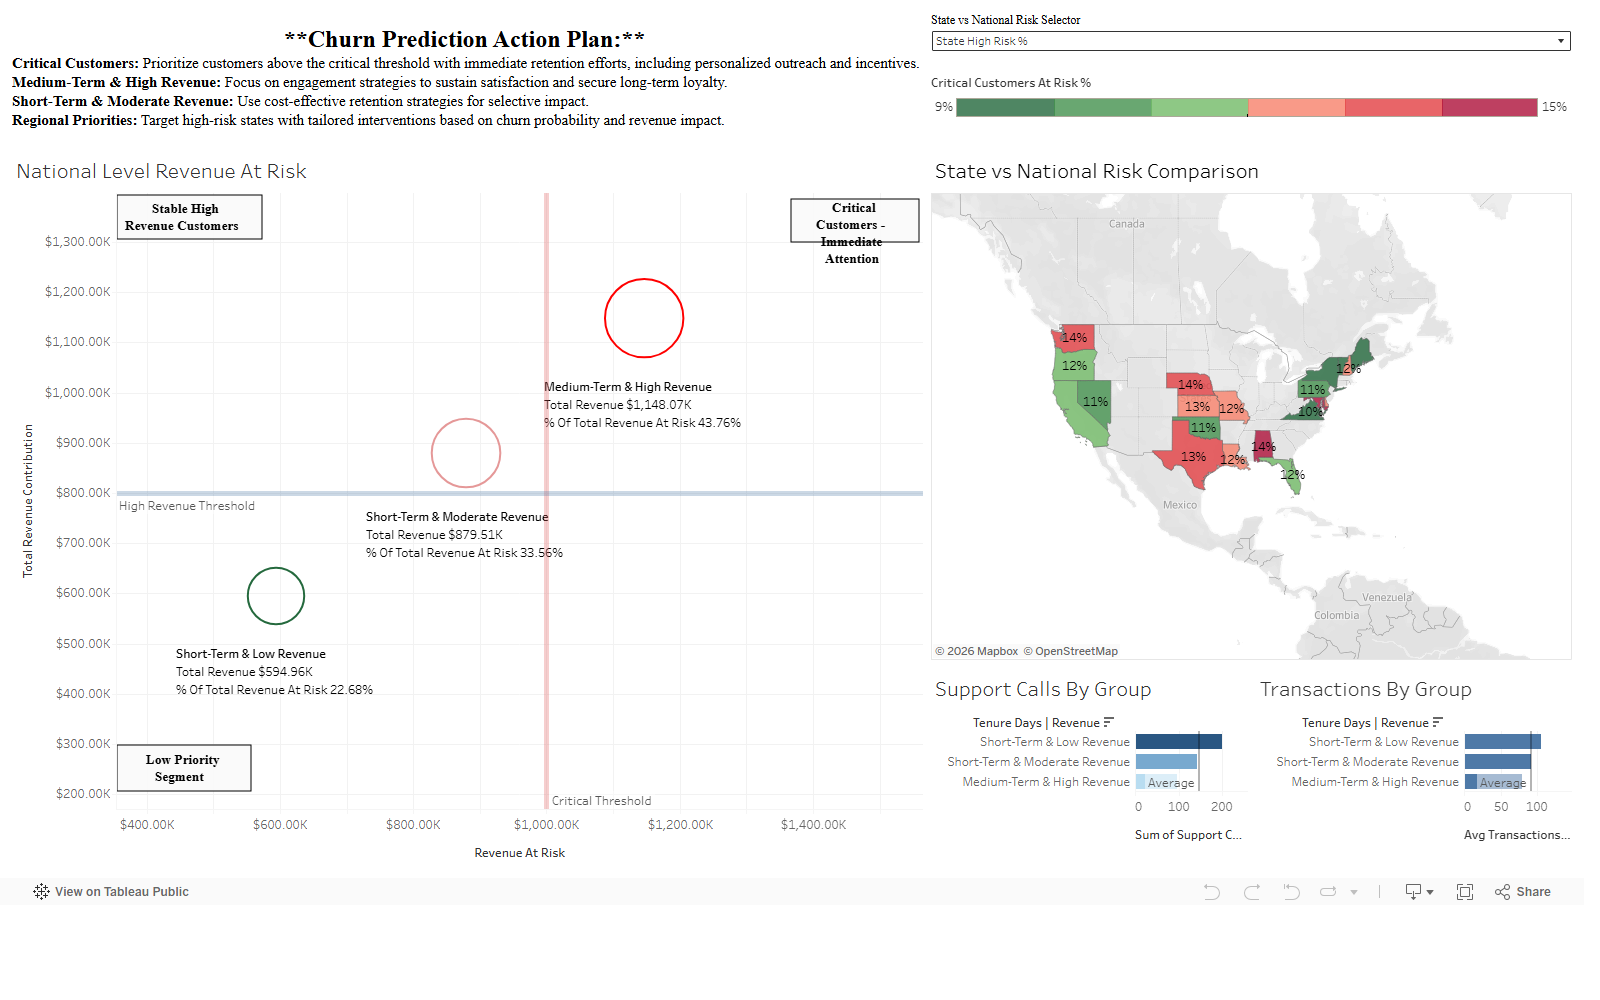Click Short-Term & Moderate Revenue bar in Support Calls chart
Viewport: 1600px width, 1000px height.
(x=1166, y=762)
